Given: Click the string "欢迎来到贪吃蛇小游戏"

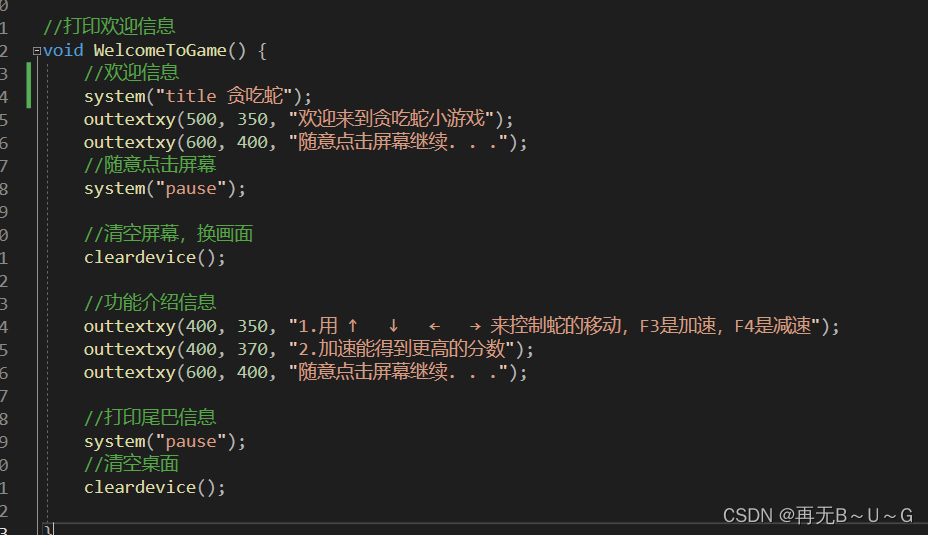Looking at the screenshot, I should pos(391,119).
